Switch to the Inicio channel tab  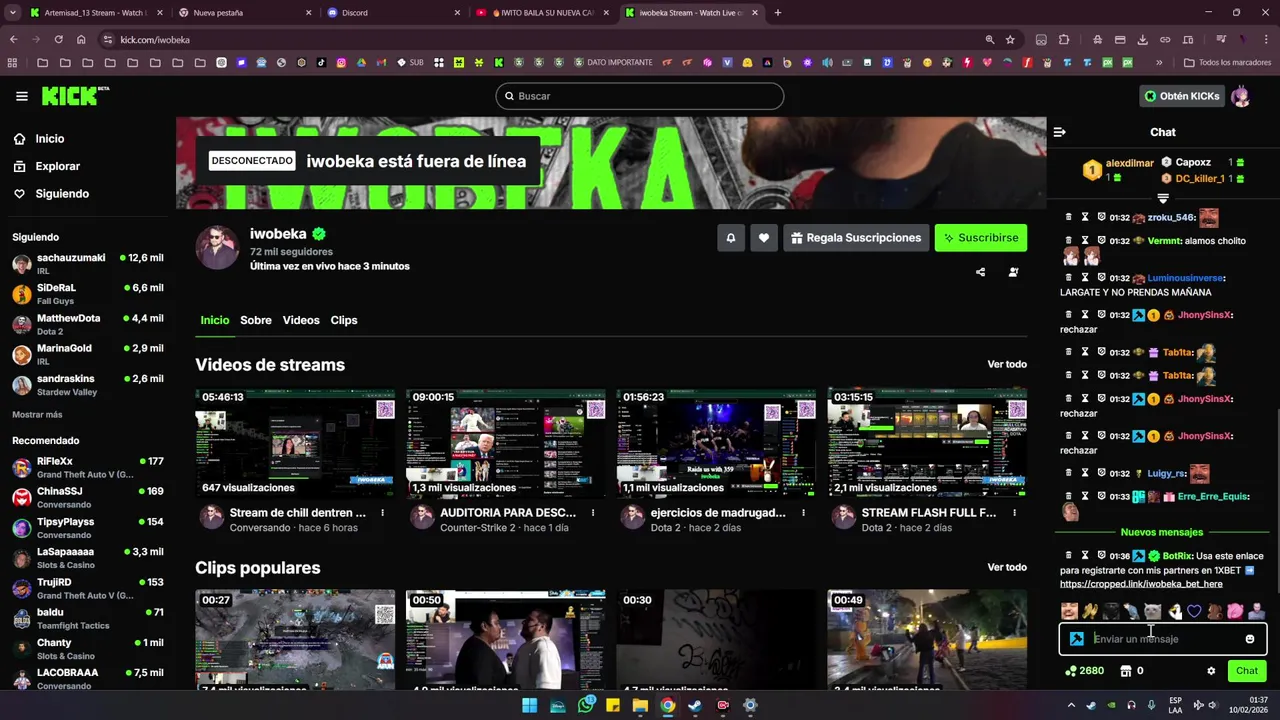(x=214, y=320)
